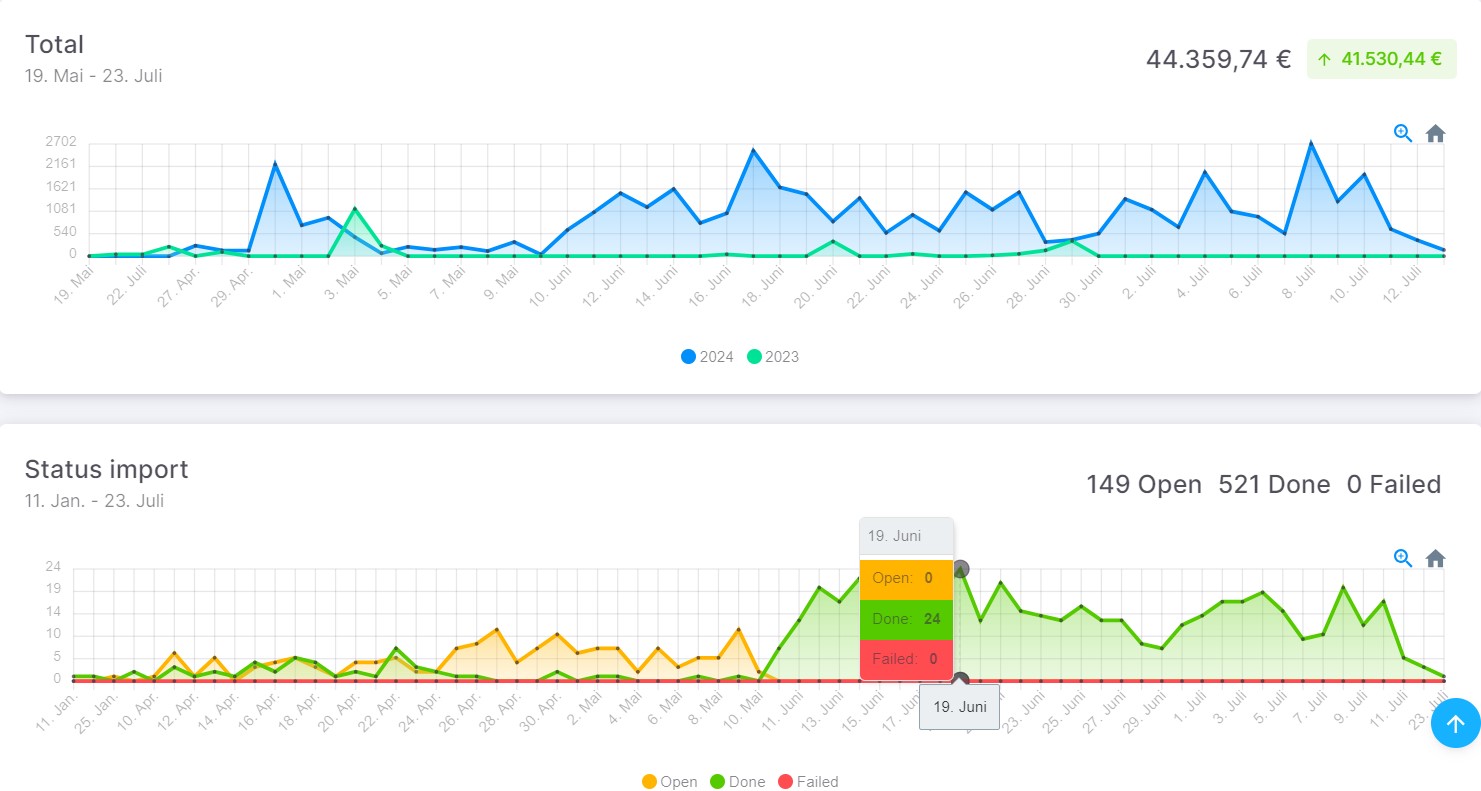Click the 19. Juni marker on the baseline

pos(961,681)
